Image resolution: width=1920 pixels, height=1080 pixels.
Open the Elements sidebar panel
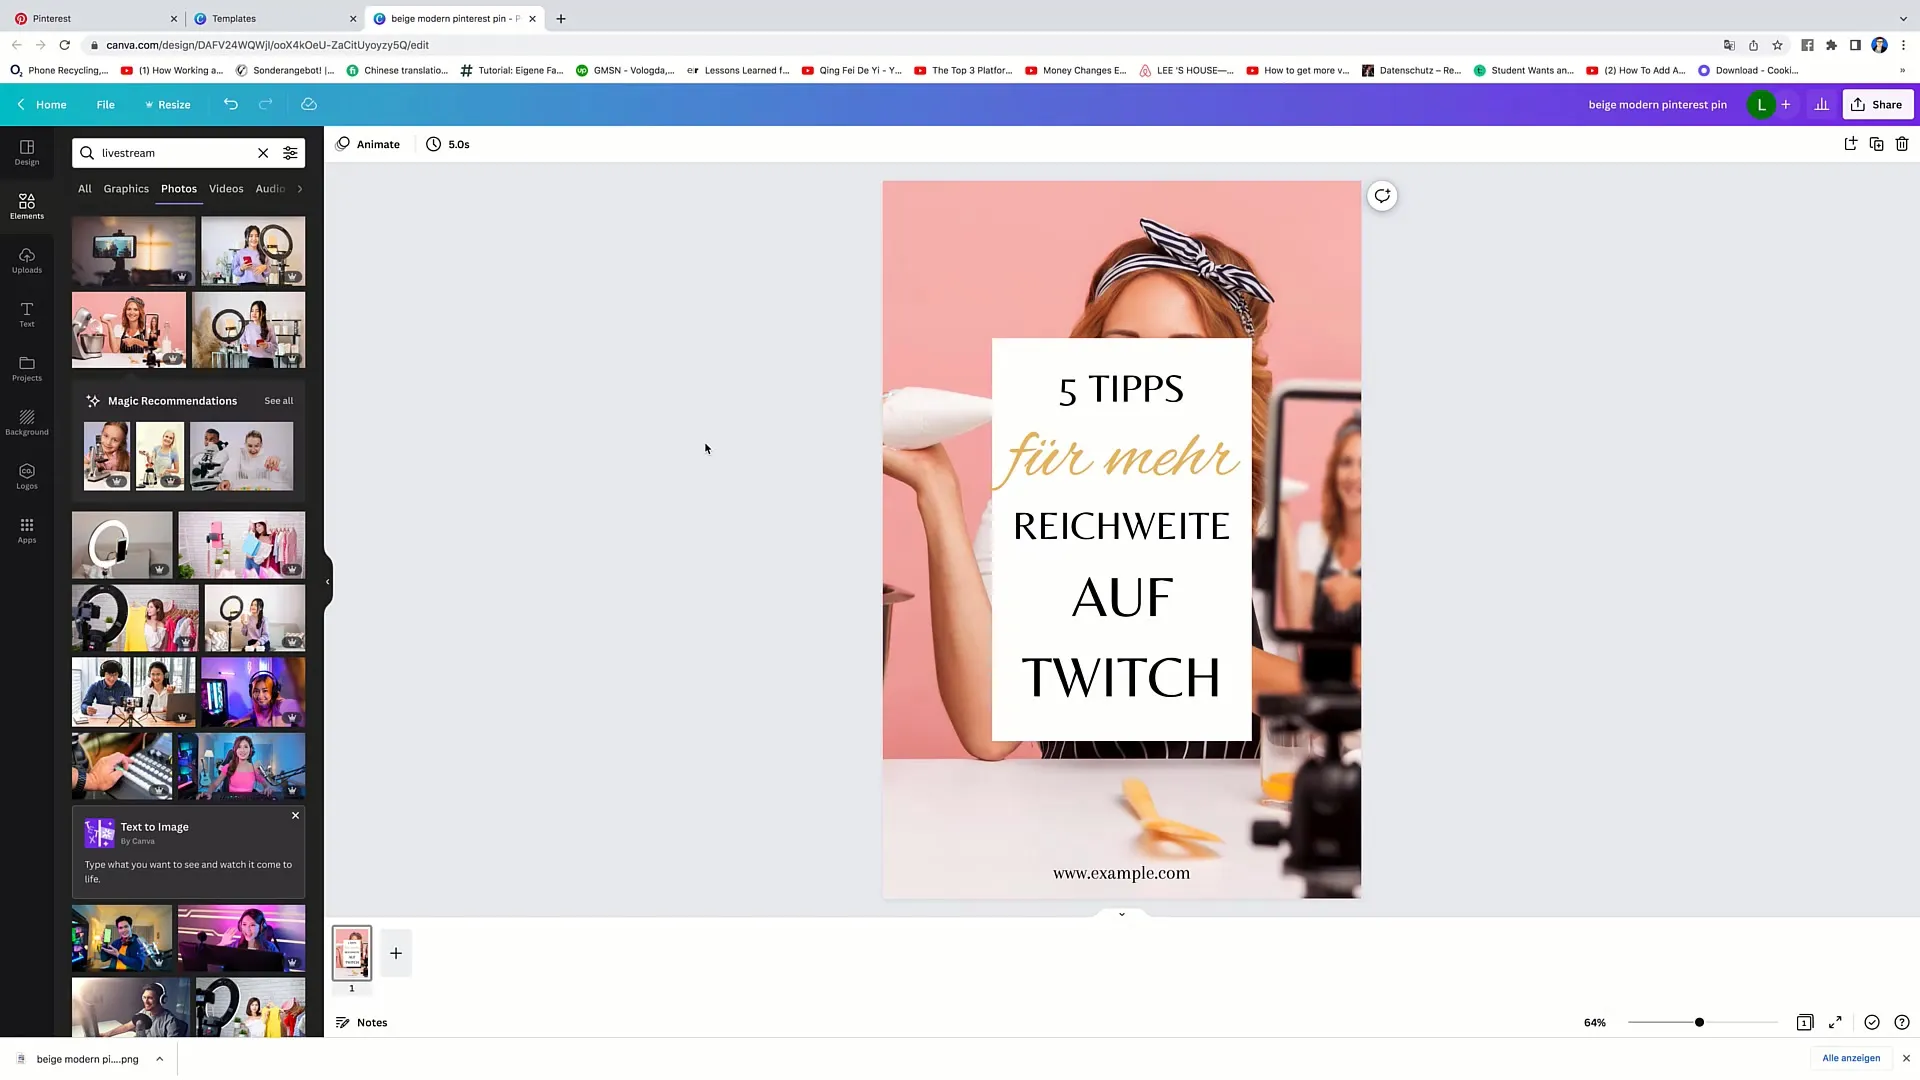click(x=27, y=206)
